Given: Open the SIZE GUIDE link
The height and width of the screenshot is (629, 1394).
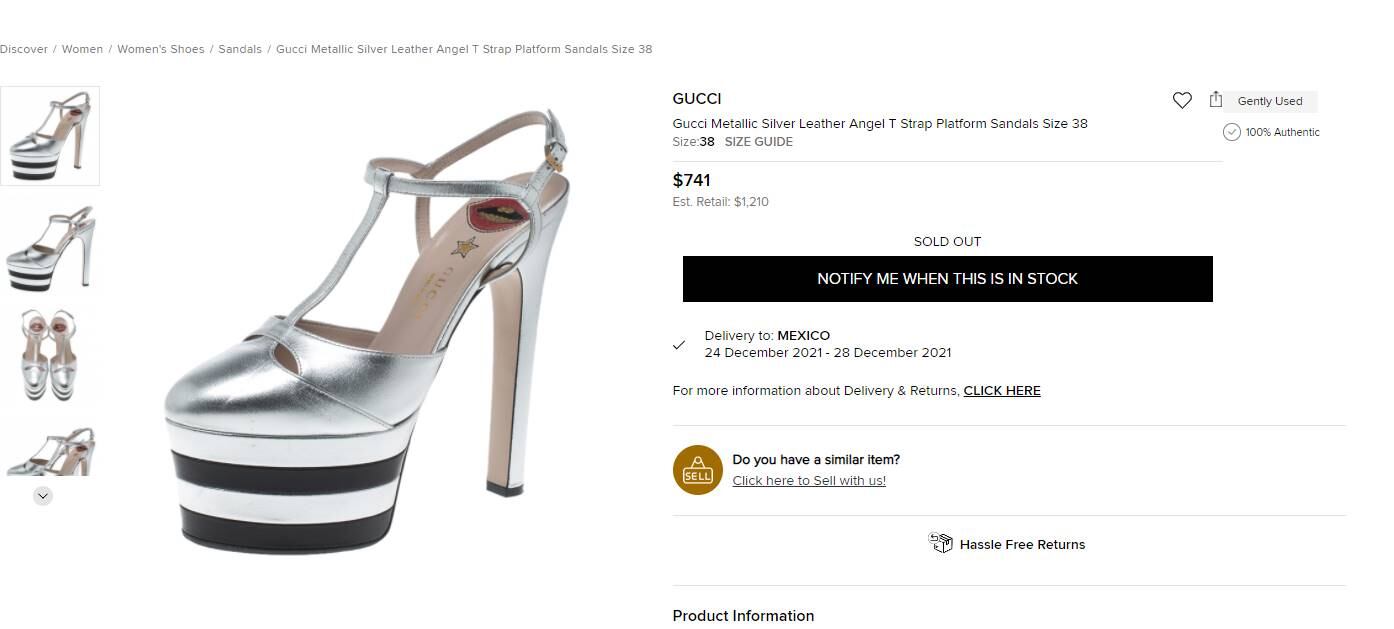Looking at the screenshot, I should pyautogui.click(x=758, y=142).
